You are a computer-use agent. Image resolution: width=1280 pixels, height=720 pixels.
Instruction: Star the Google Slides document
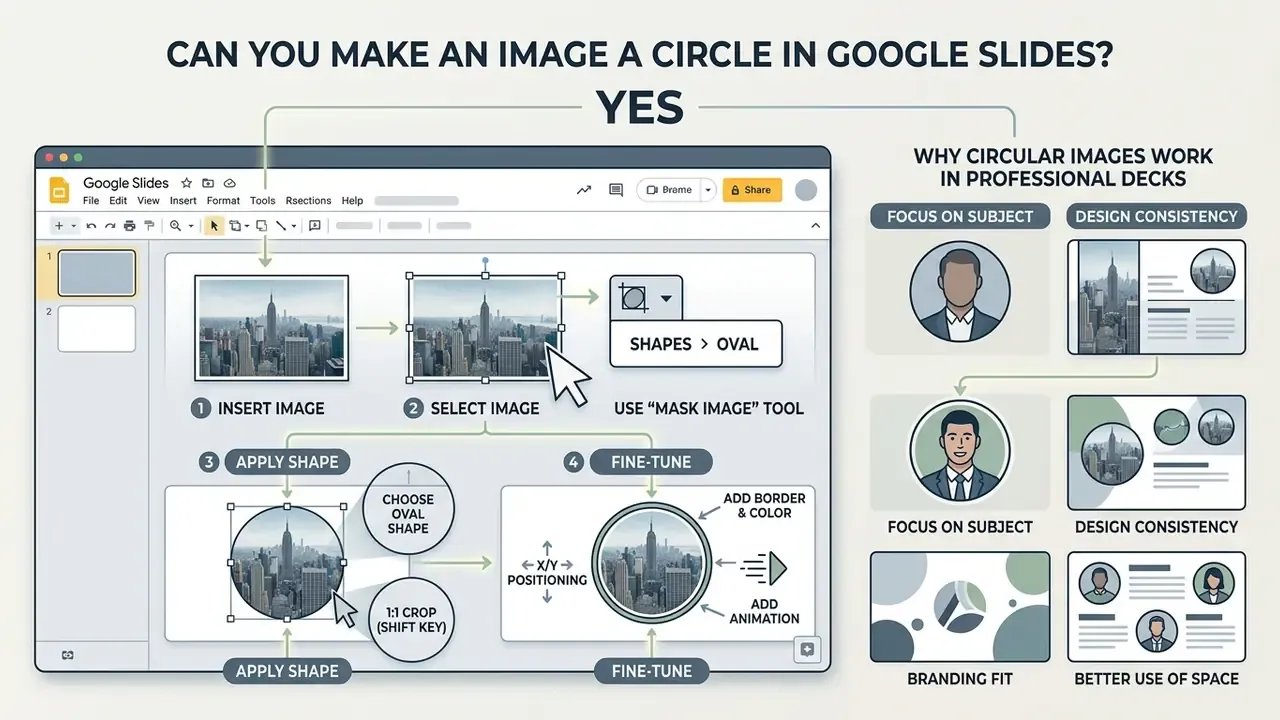tap(187, 184)
